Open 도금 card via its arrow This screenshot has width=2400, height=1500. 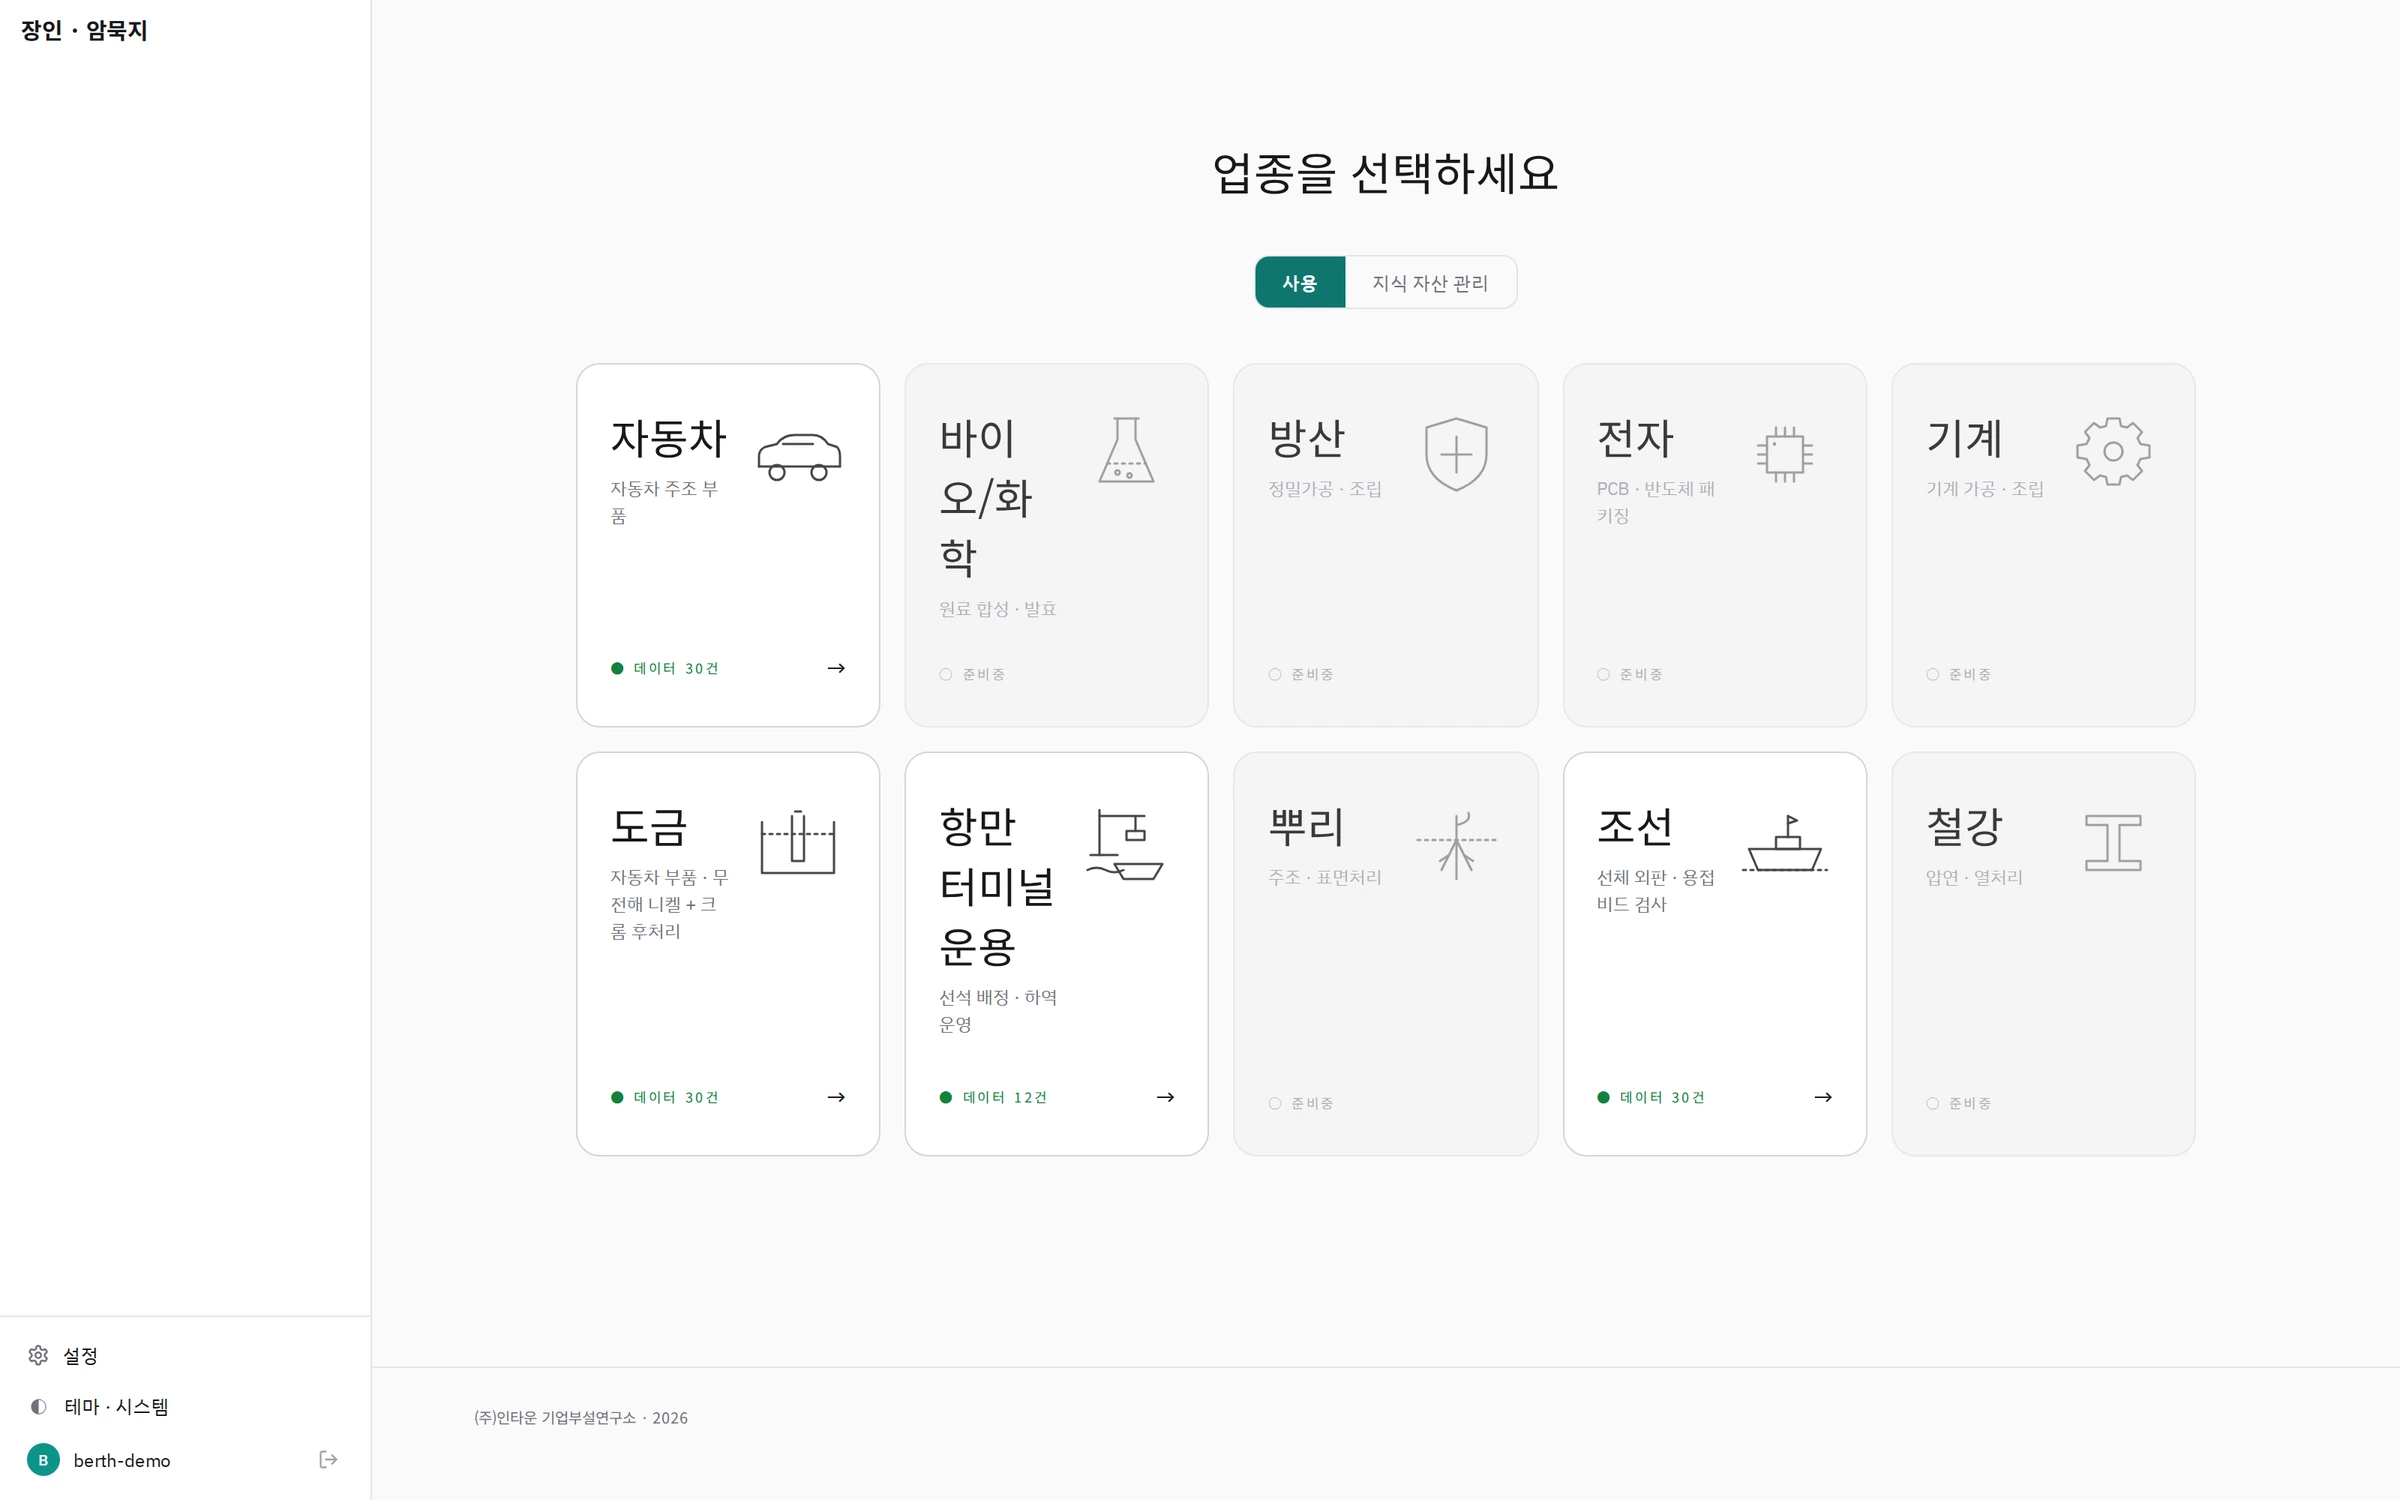836,1097
